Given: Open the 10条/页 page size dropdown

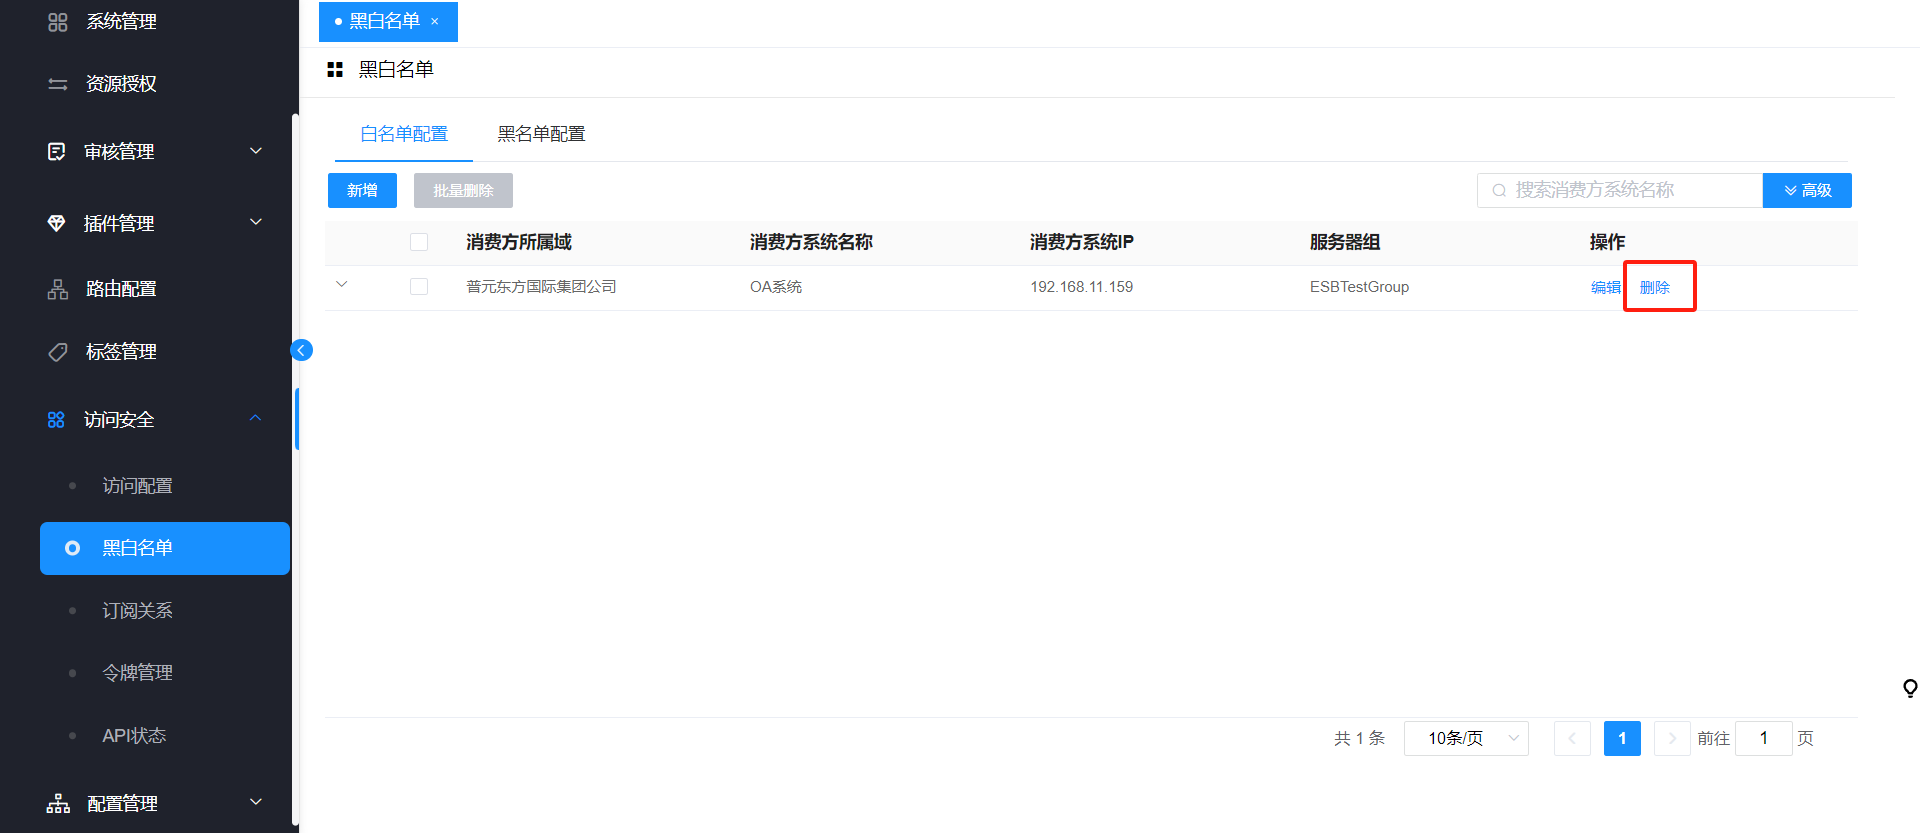Looking at the screenshot, I should 1466,738.
